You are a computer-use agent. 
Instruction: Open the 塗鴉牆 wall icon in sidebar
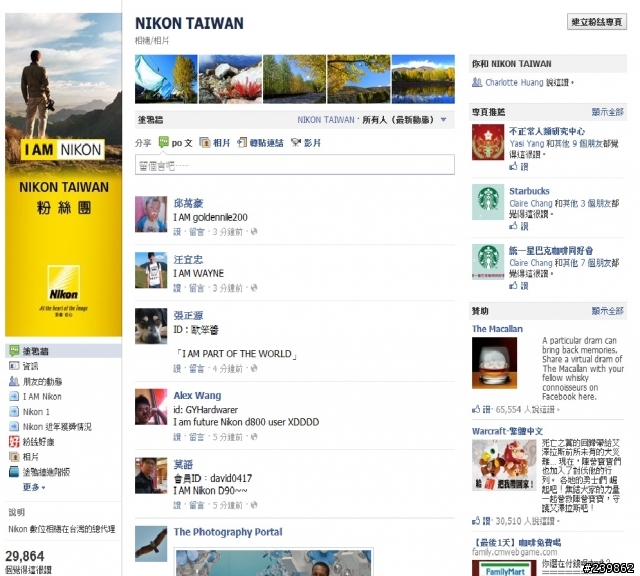(14, 351)
